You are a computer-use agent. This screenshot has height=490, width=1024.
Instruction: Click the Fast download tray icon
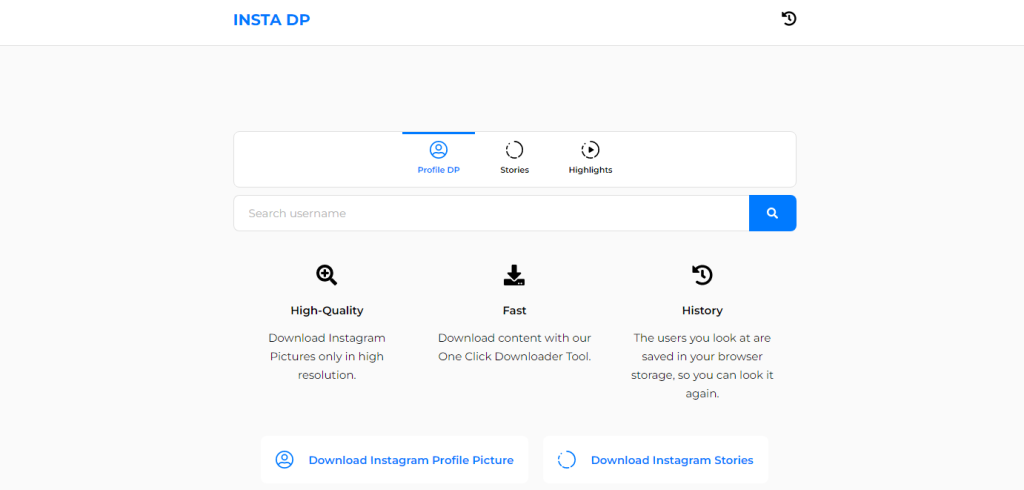coord(514,275)
